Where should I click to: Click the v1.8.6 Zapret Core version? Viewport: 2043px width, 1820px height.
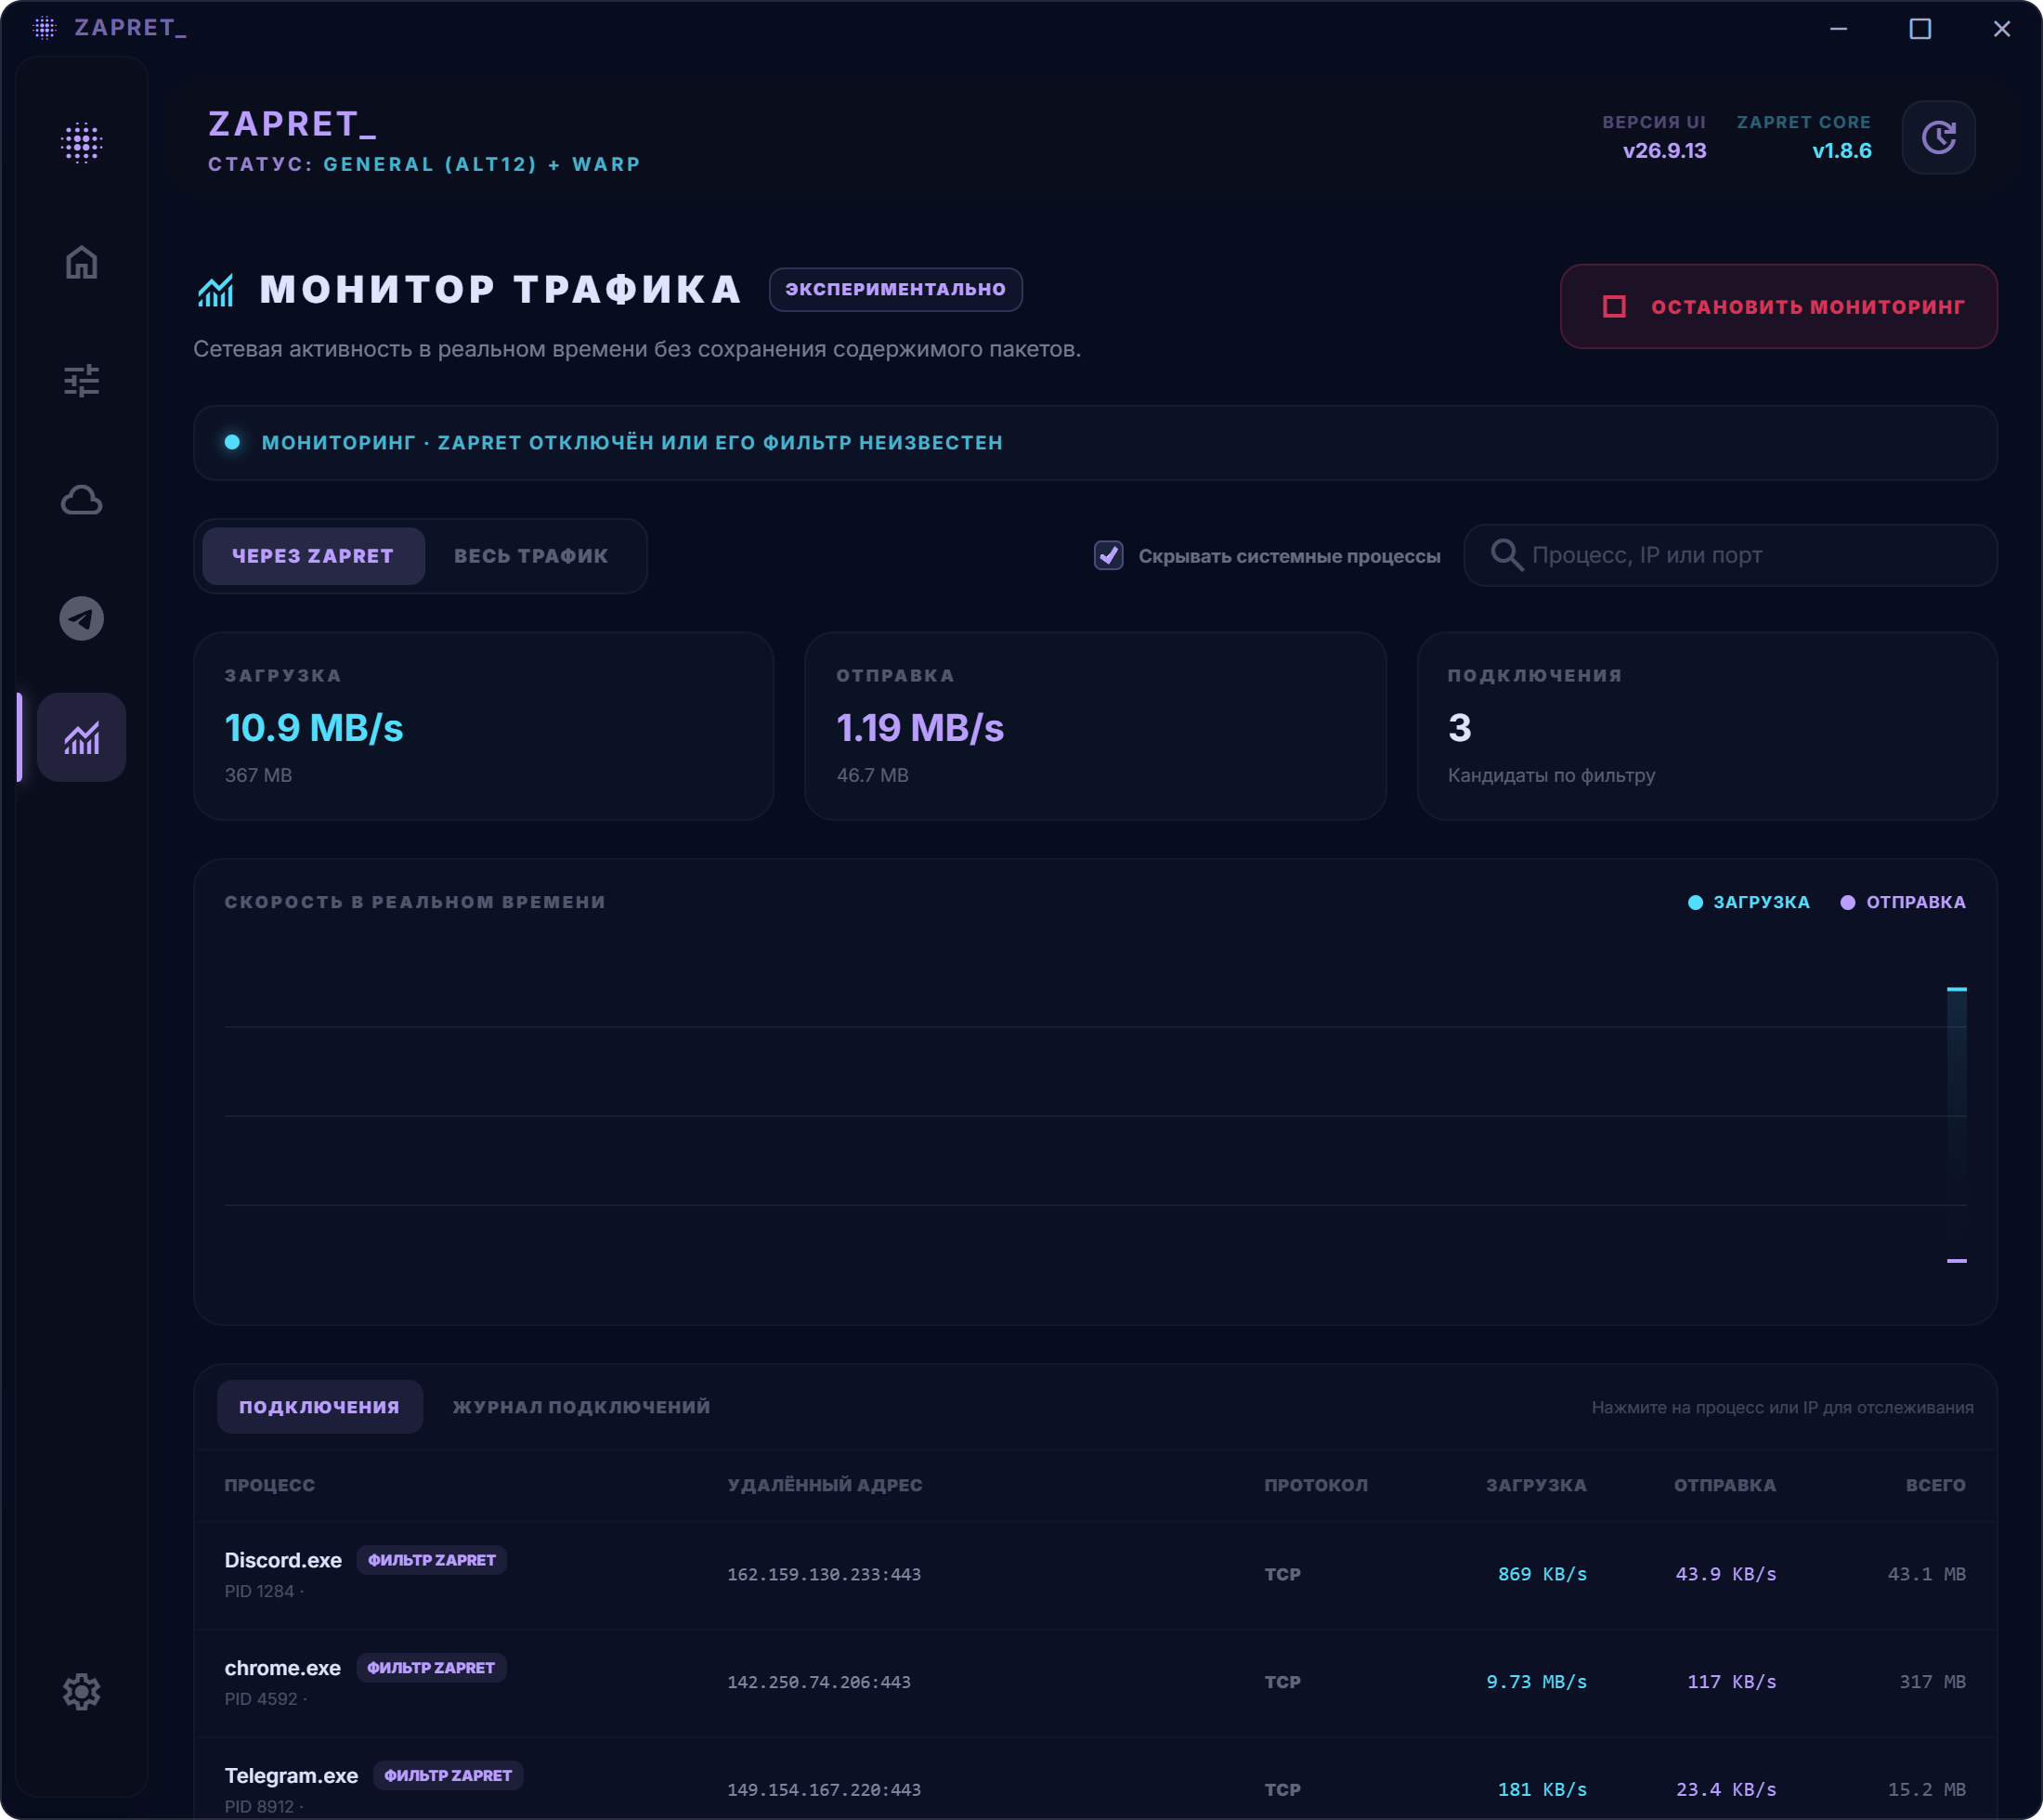[x=1842, y=151]
